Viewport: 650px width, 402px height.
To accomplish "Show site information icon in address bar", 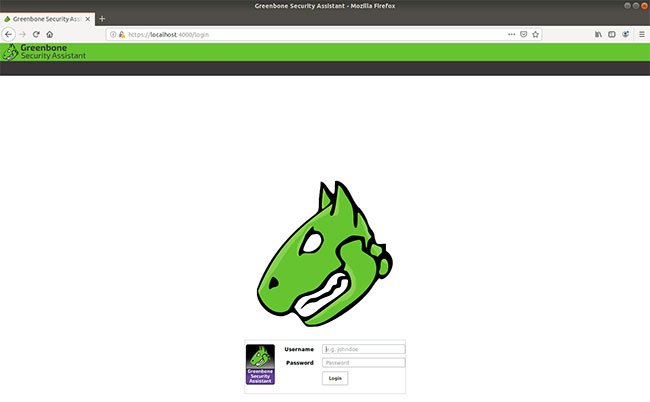I will tap(113, 34).
